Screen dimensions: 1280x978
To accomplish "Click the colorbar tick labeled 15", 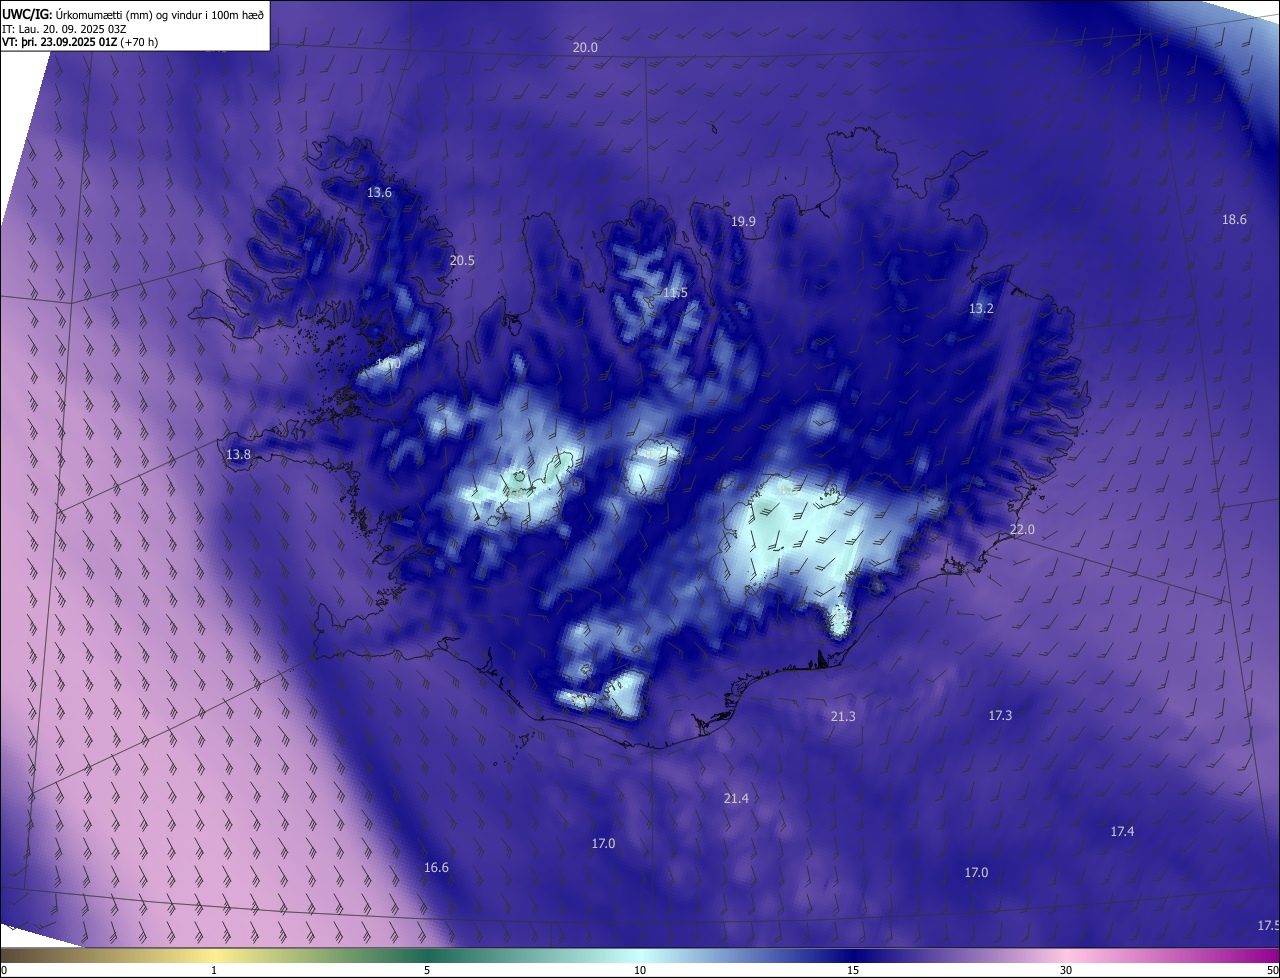I will 853,970.
